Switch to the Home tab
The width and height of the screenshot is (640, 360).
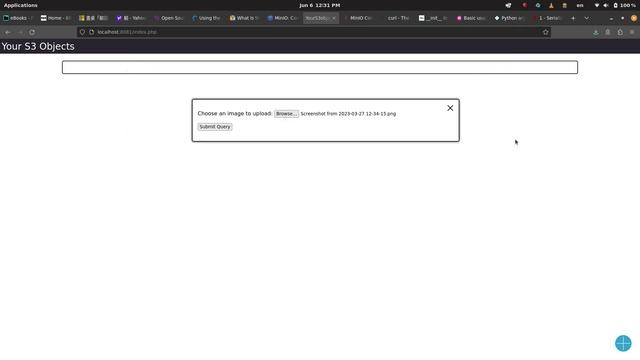click(56, 18)
